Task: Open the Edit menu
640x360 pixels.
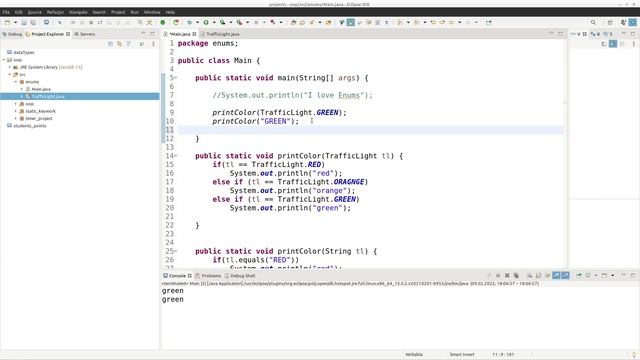Action: [x=19, y=12]
